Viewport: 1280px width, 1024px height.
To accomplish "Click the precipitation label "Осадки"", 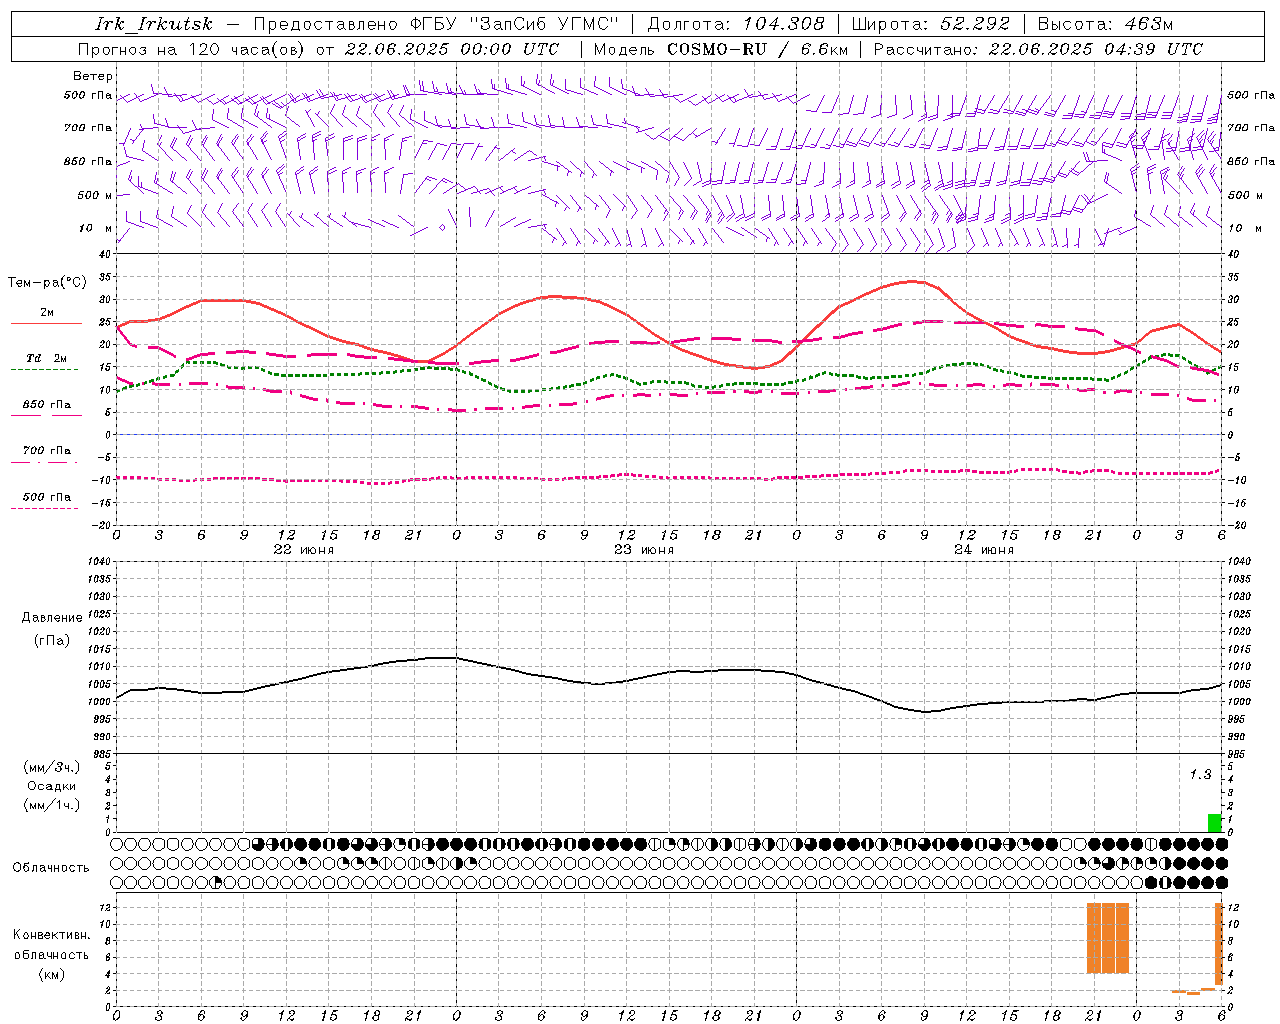I will (51, 786).
